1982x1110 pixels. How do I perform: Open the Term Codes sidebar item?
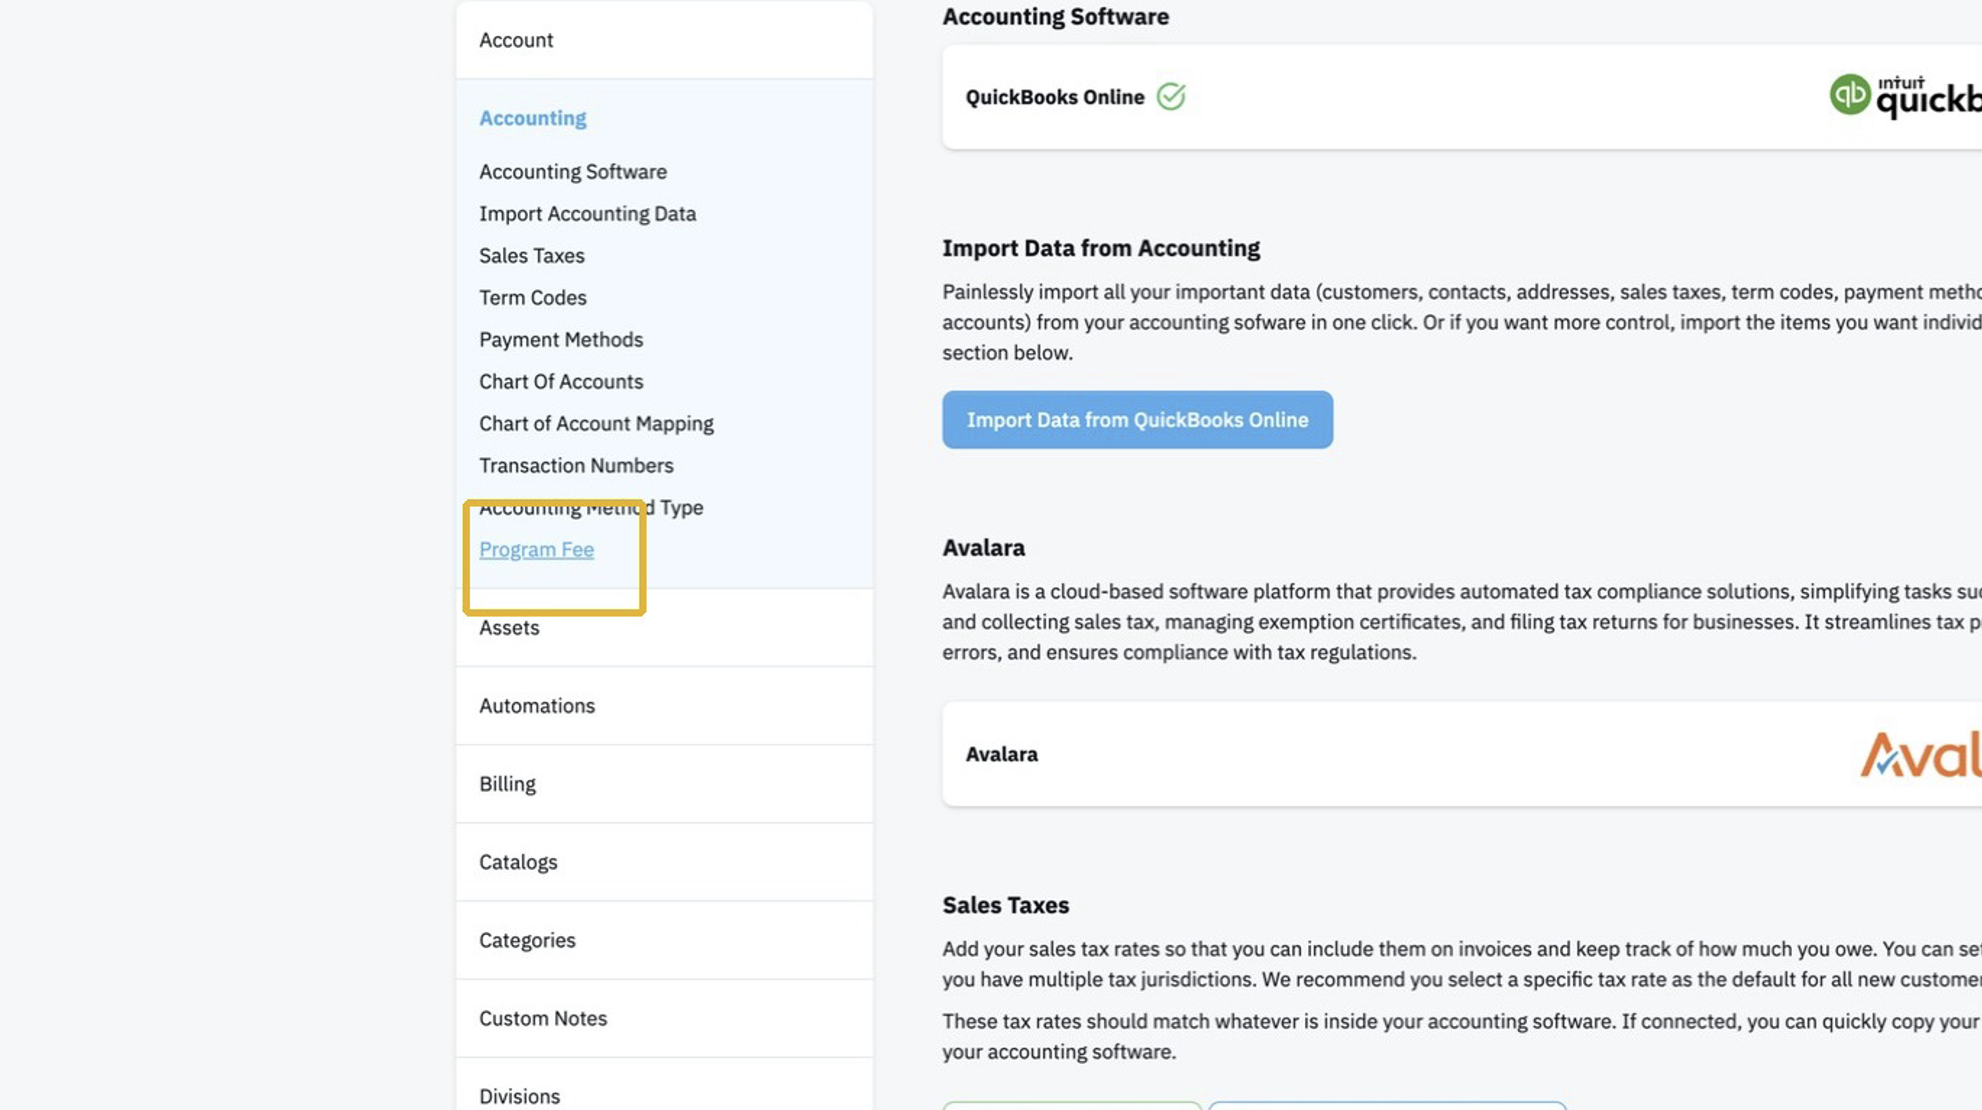click(x=532, y=298)
